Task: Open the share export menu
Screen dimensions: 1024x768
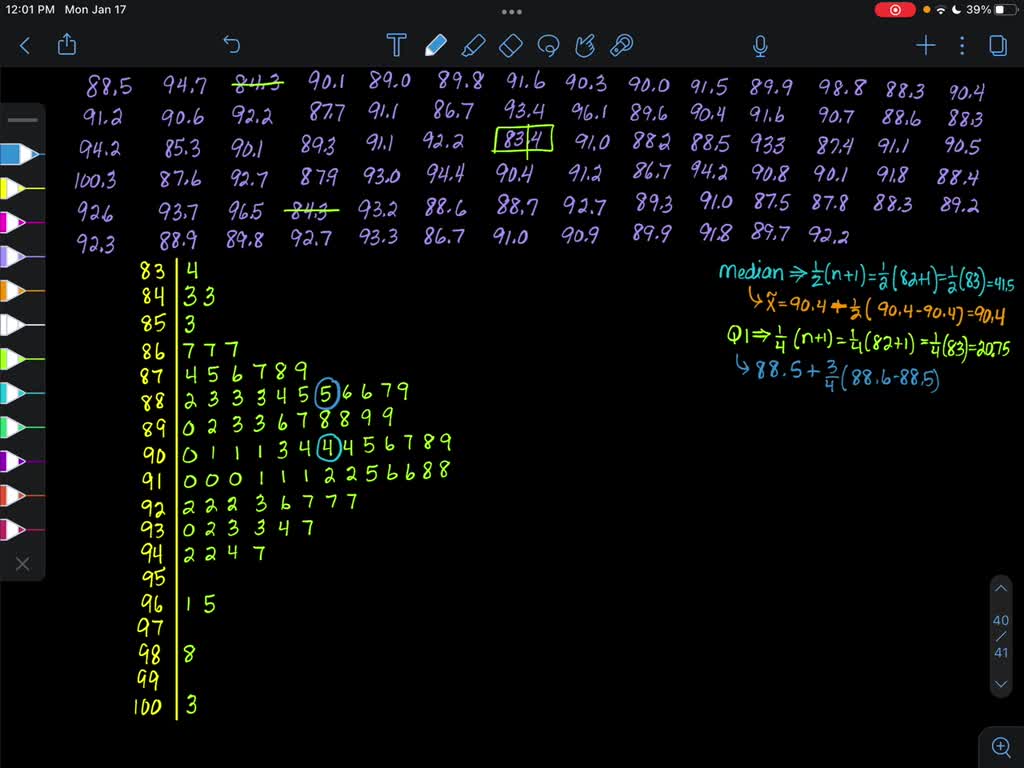Action: coord(67,45)
